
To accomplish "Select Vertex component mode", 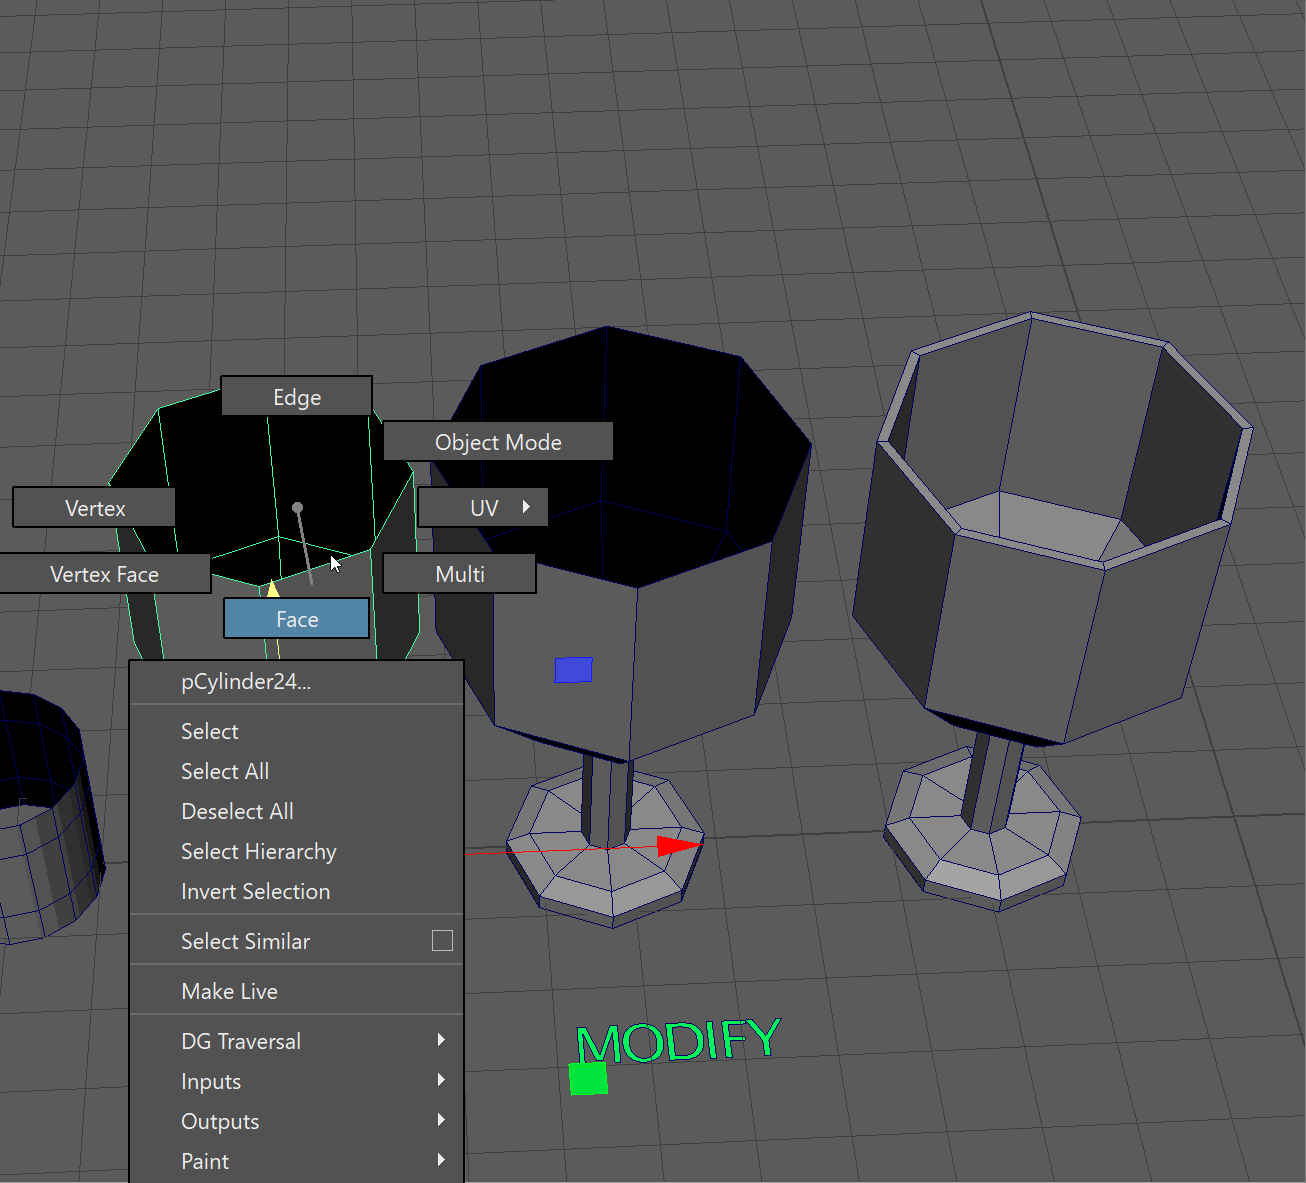I will (x=95, y=508).
